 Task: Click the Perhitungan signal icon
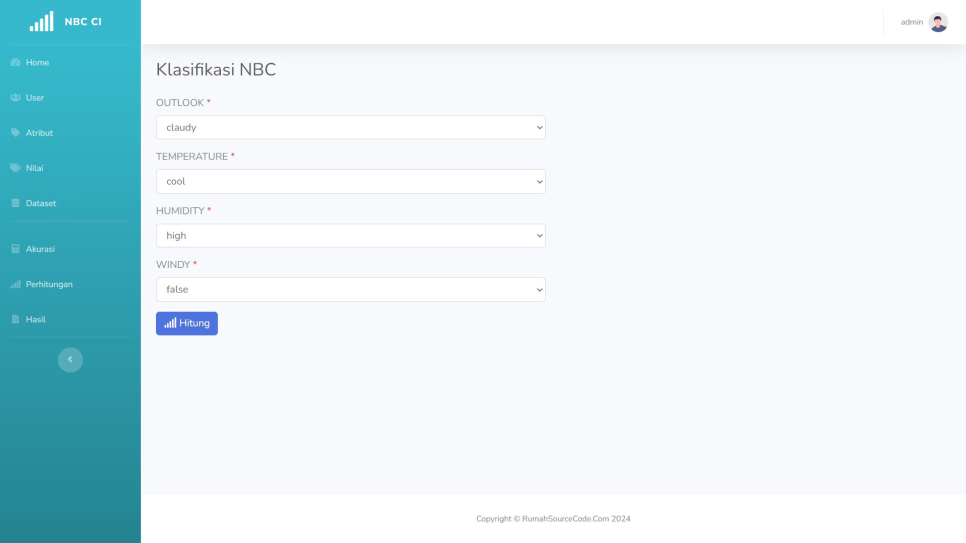(x=15, y=284)
